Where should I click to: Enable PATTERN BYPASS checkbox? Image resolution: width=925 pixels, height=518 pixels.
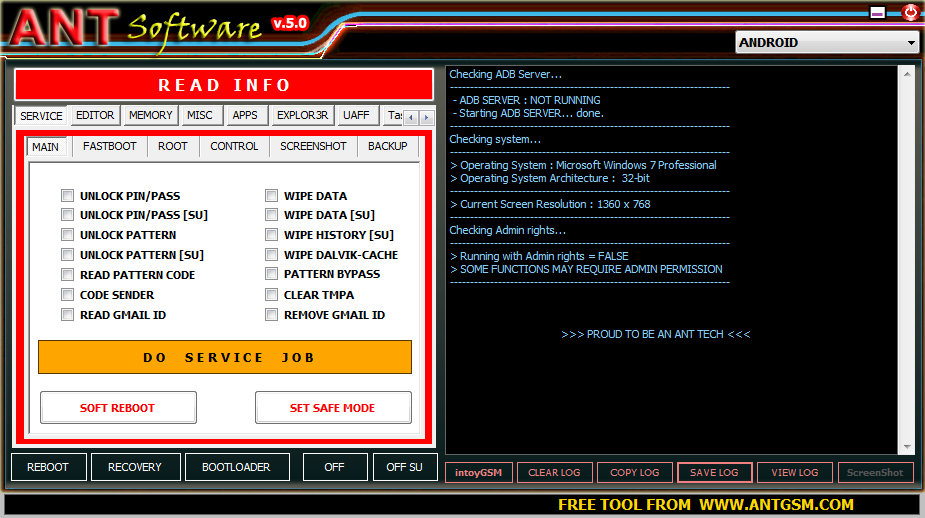tap(271, 274)
